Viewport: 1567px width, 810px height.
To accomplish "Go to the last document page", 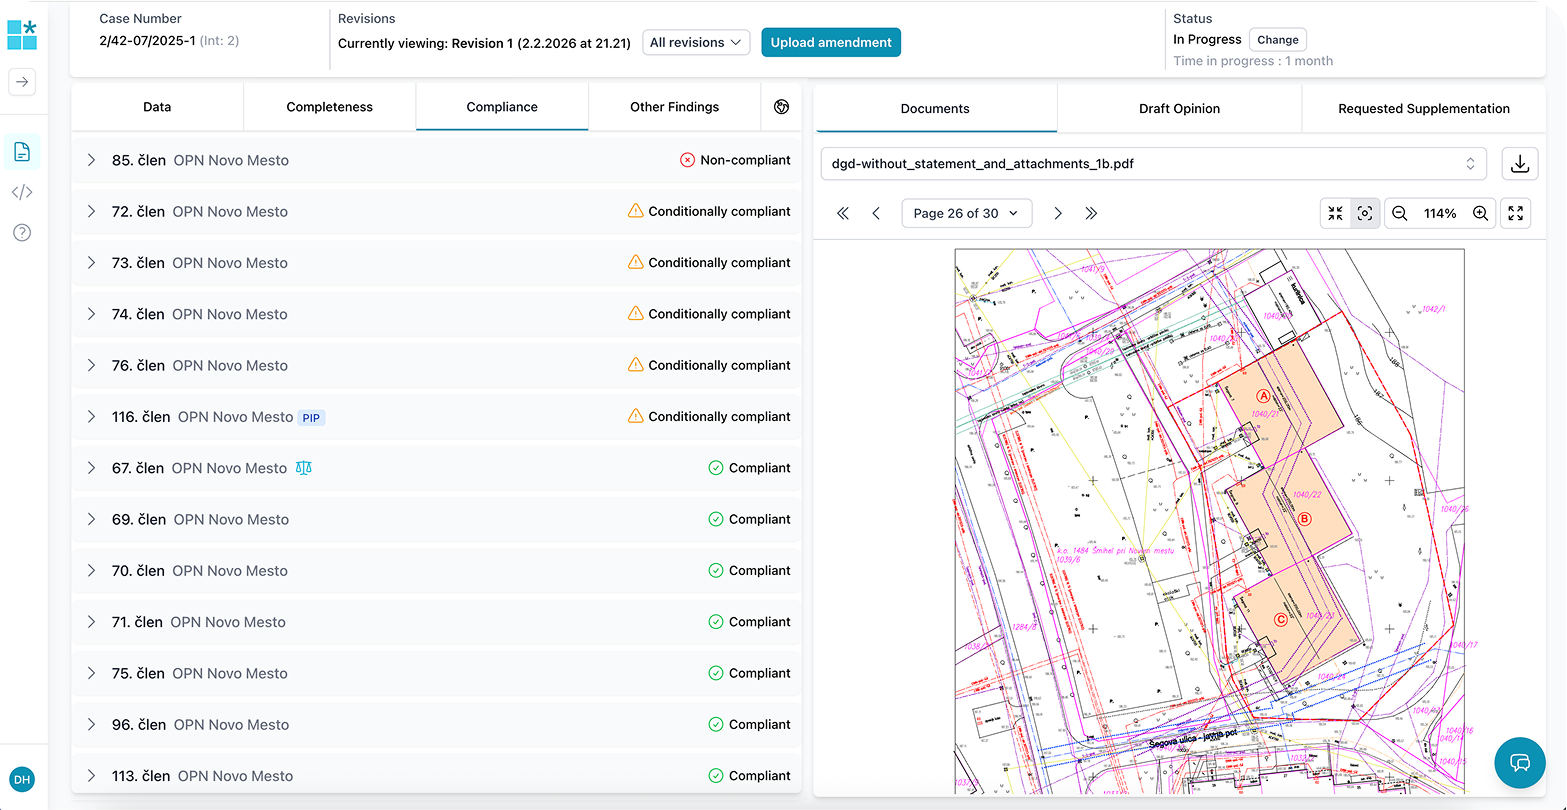I will pyautogui.click(x=1091, y=213).
